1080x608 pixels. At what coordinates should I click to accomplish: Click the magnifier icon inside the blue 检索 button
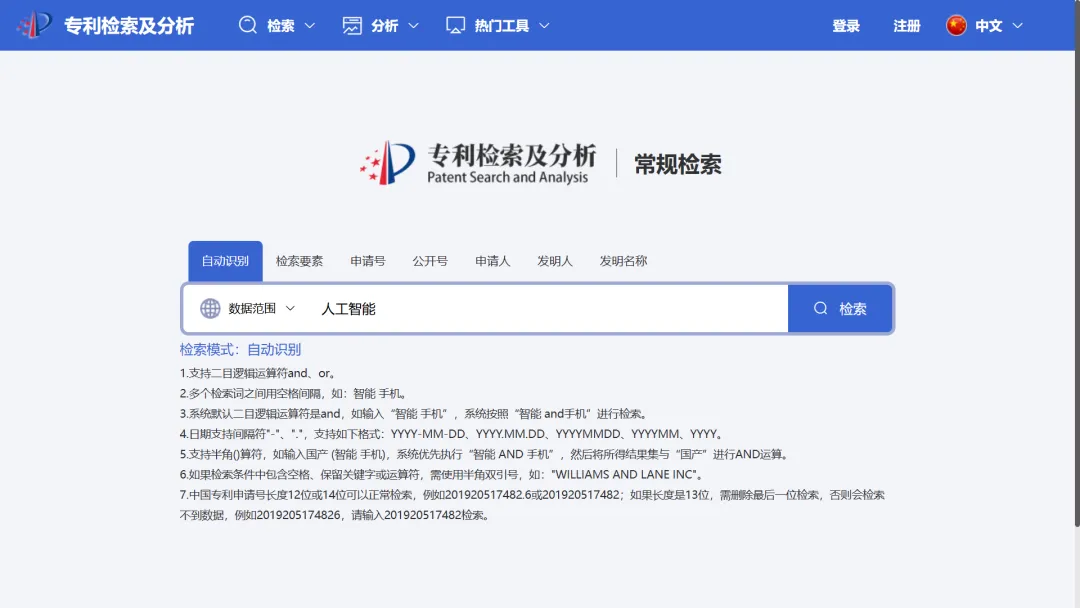pos(820,308)
